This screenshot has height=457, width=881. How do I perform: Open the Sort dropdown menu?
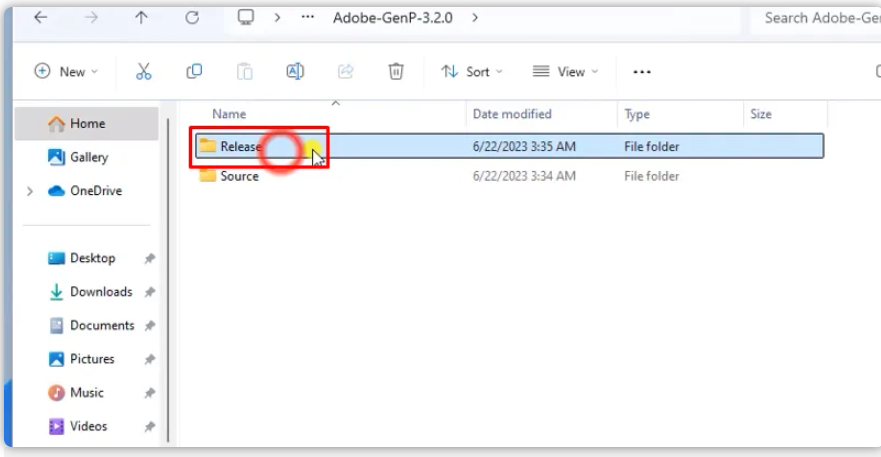[472, 72]
